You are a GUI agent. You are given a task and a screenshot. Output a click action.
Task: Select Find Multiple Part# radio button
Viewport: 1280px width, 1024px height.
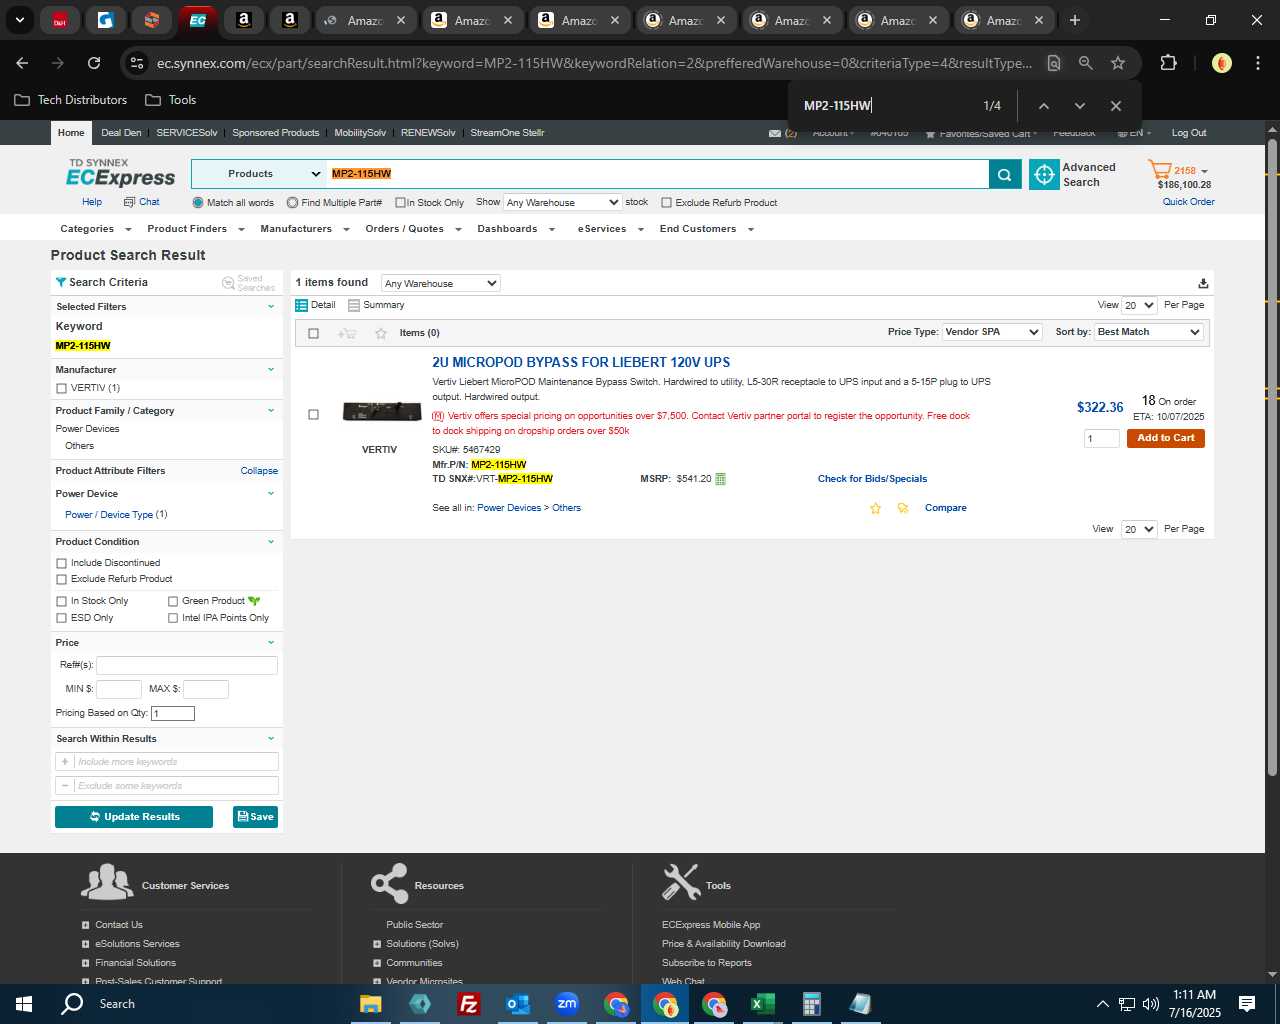pyautogui.click(x=292, y=203)
